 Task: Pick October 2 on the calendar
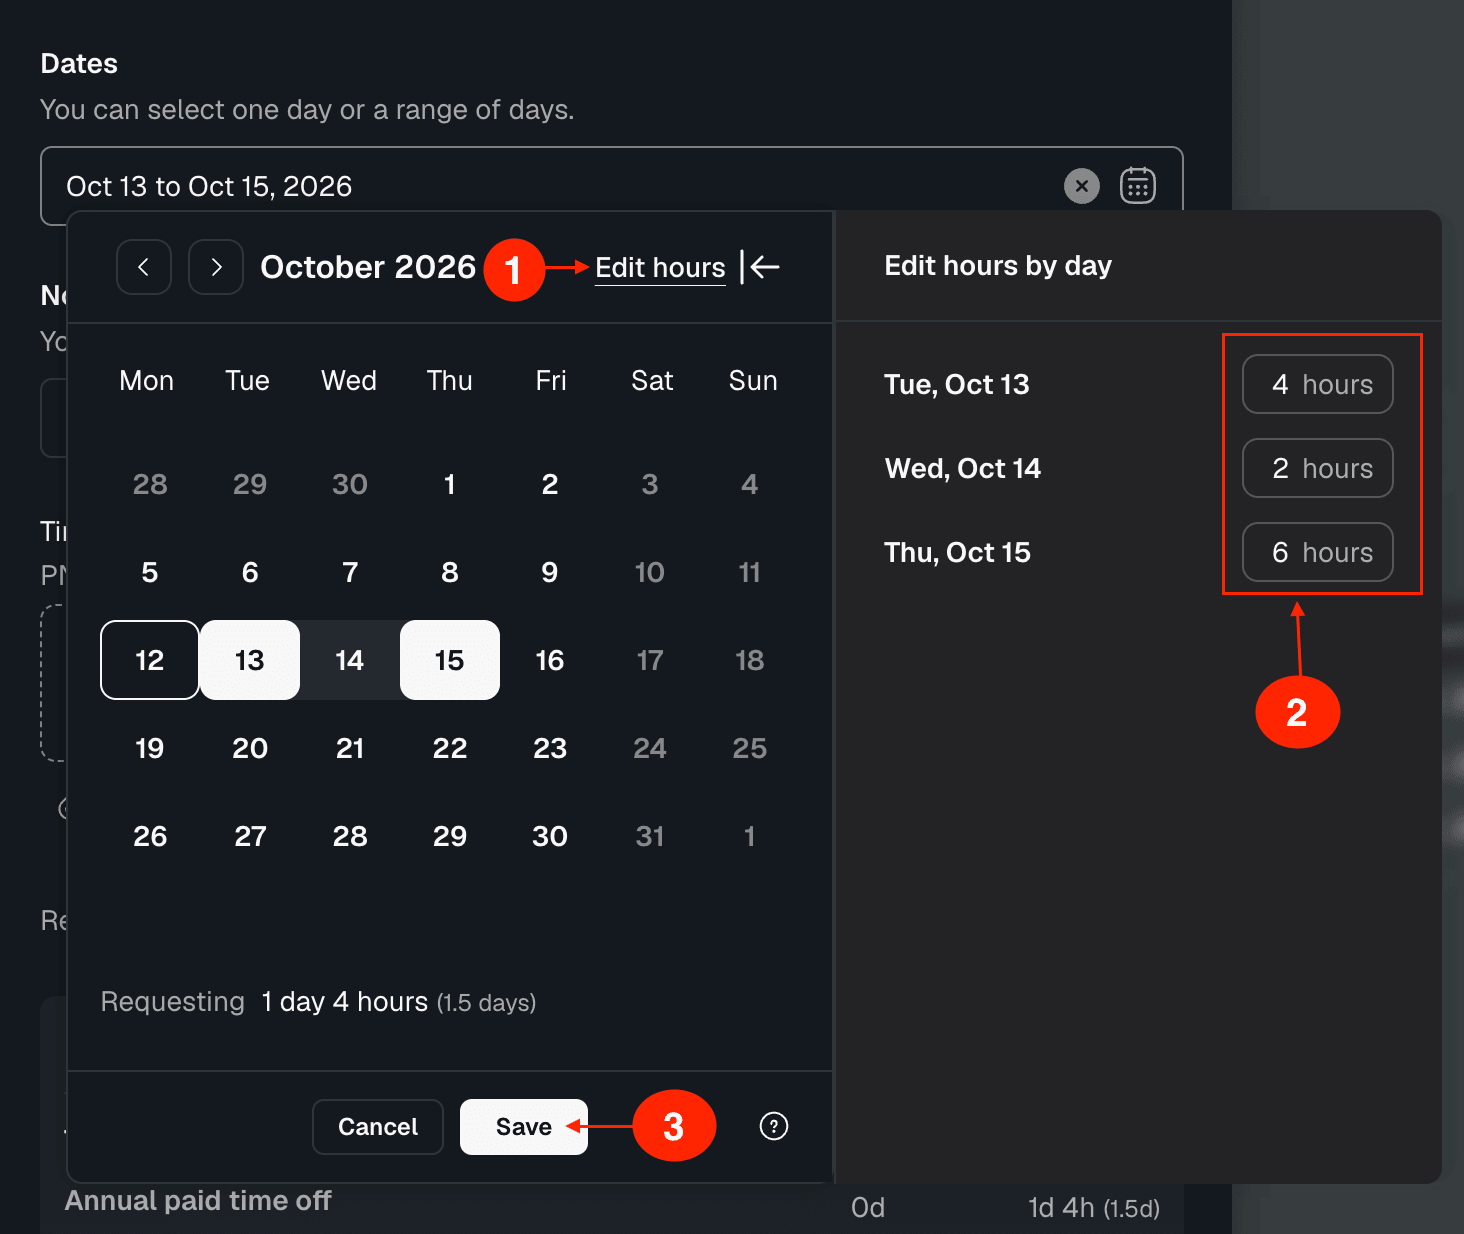[x=550, y=484]
